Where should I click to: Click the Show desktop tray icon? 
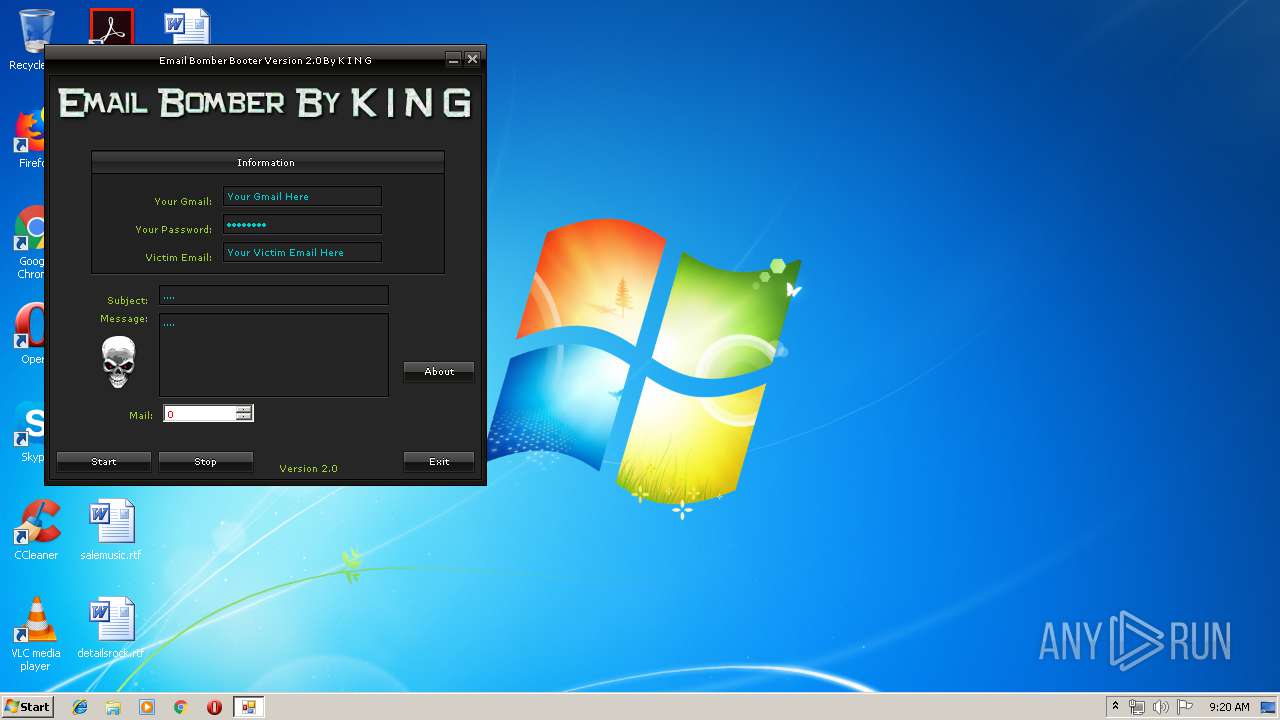point(1268,707)
